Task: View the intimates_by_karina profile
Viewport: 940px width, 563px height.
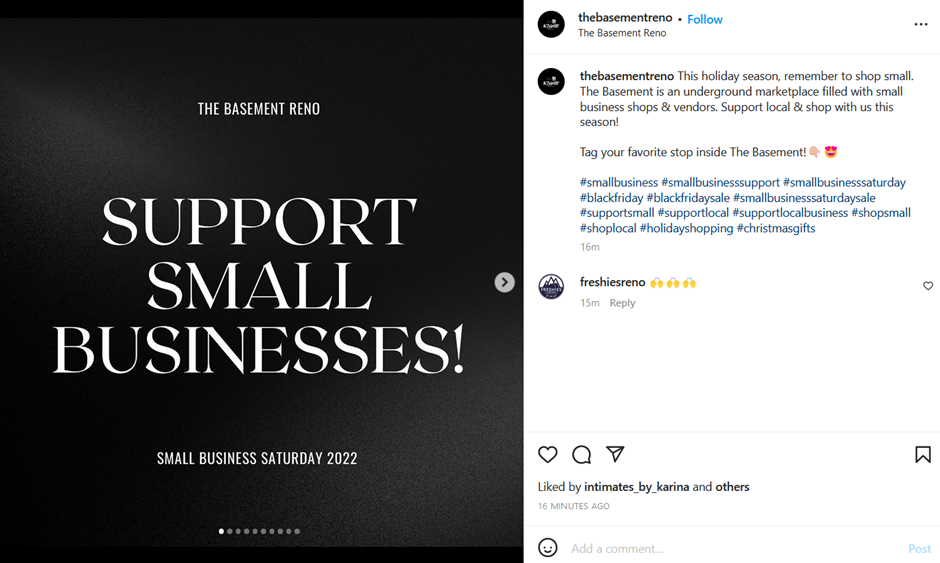Action: click(637, 486)
